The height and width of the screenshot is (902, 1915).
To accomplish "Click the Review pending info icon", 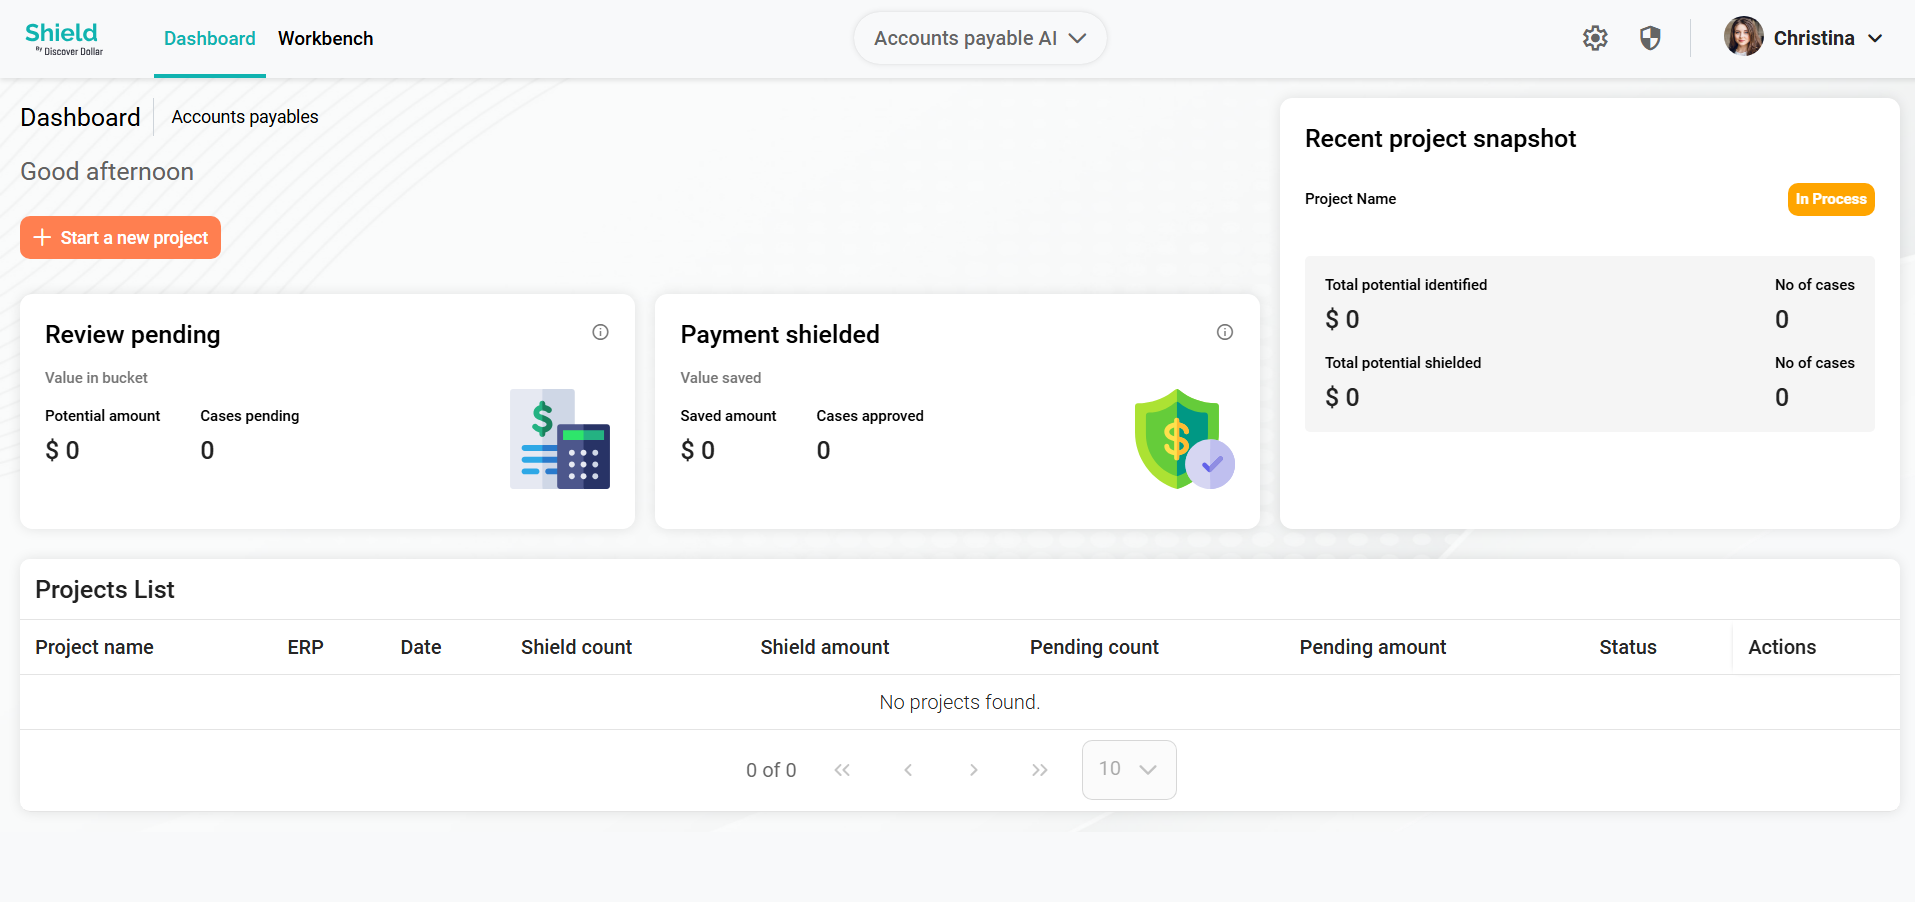I will point(600,332).
